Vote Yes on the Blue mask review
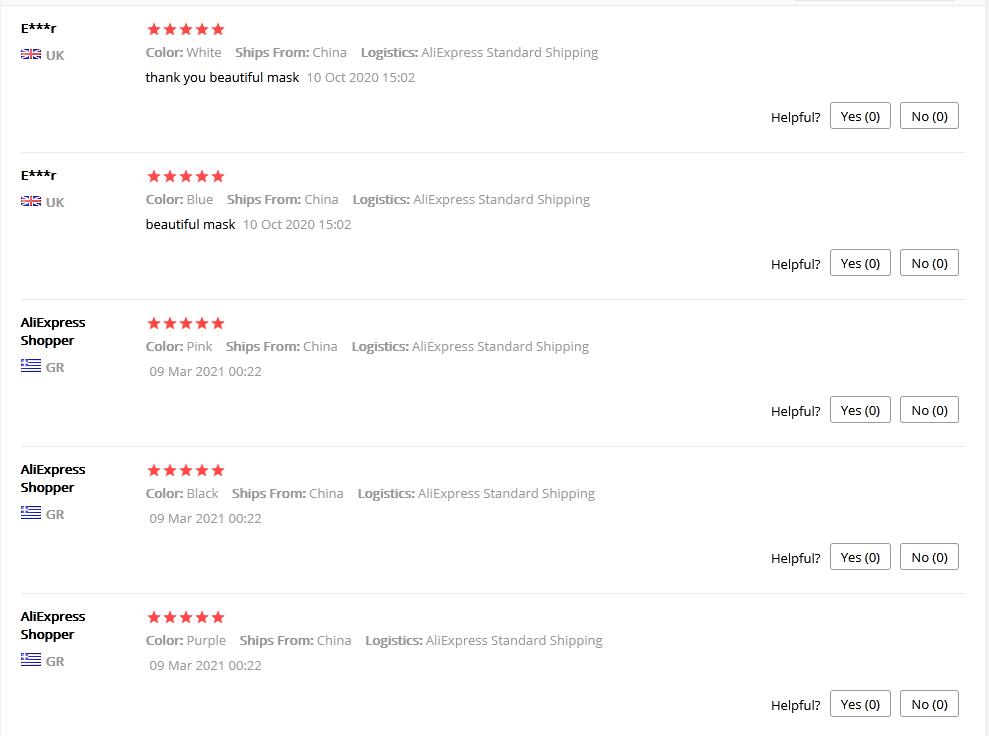This screenshot has width=989, height=736. [860, 264]
